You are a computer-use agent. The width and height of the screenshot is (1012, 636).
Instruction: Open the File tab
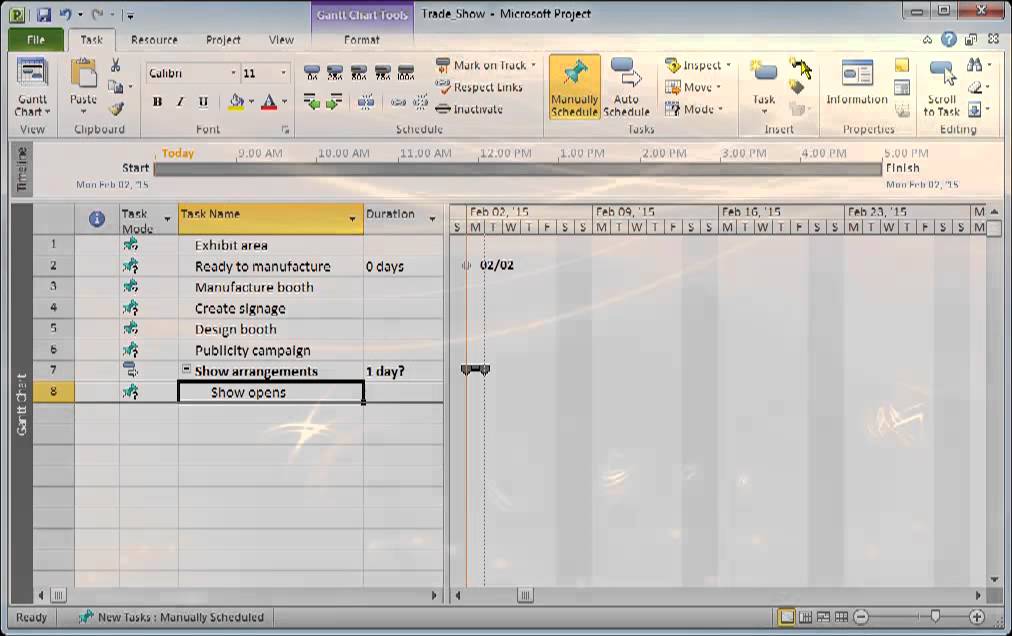click(x=36, y=40)
